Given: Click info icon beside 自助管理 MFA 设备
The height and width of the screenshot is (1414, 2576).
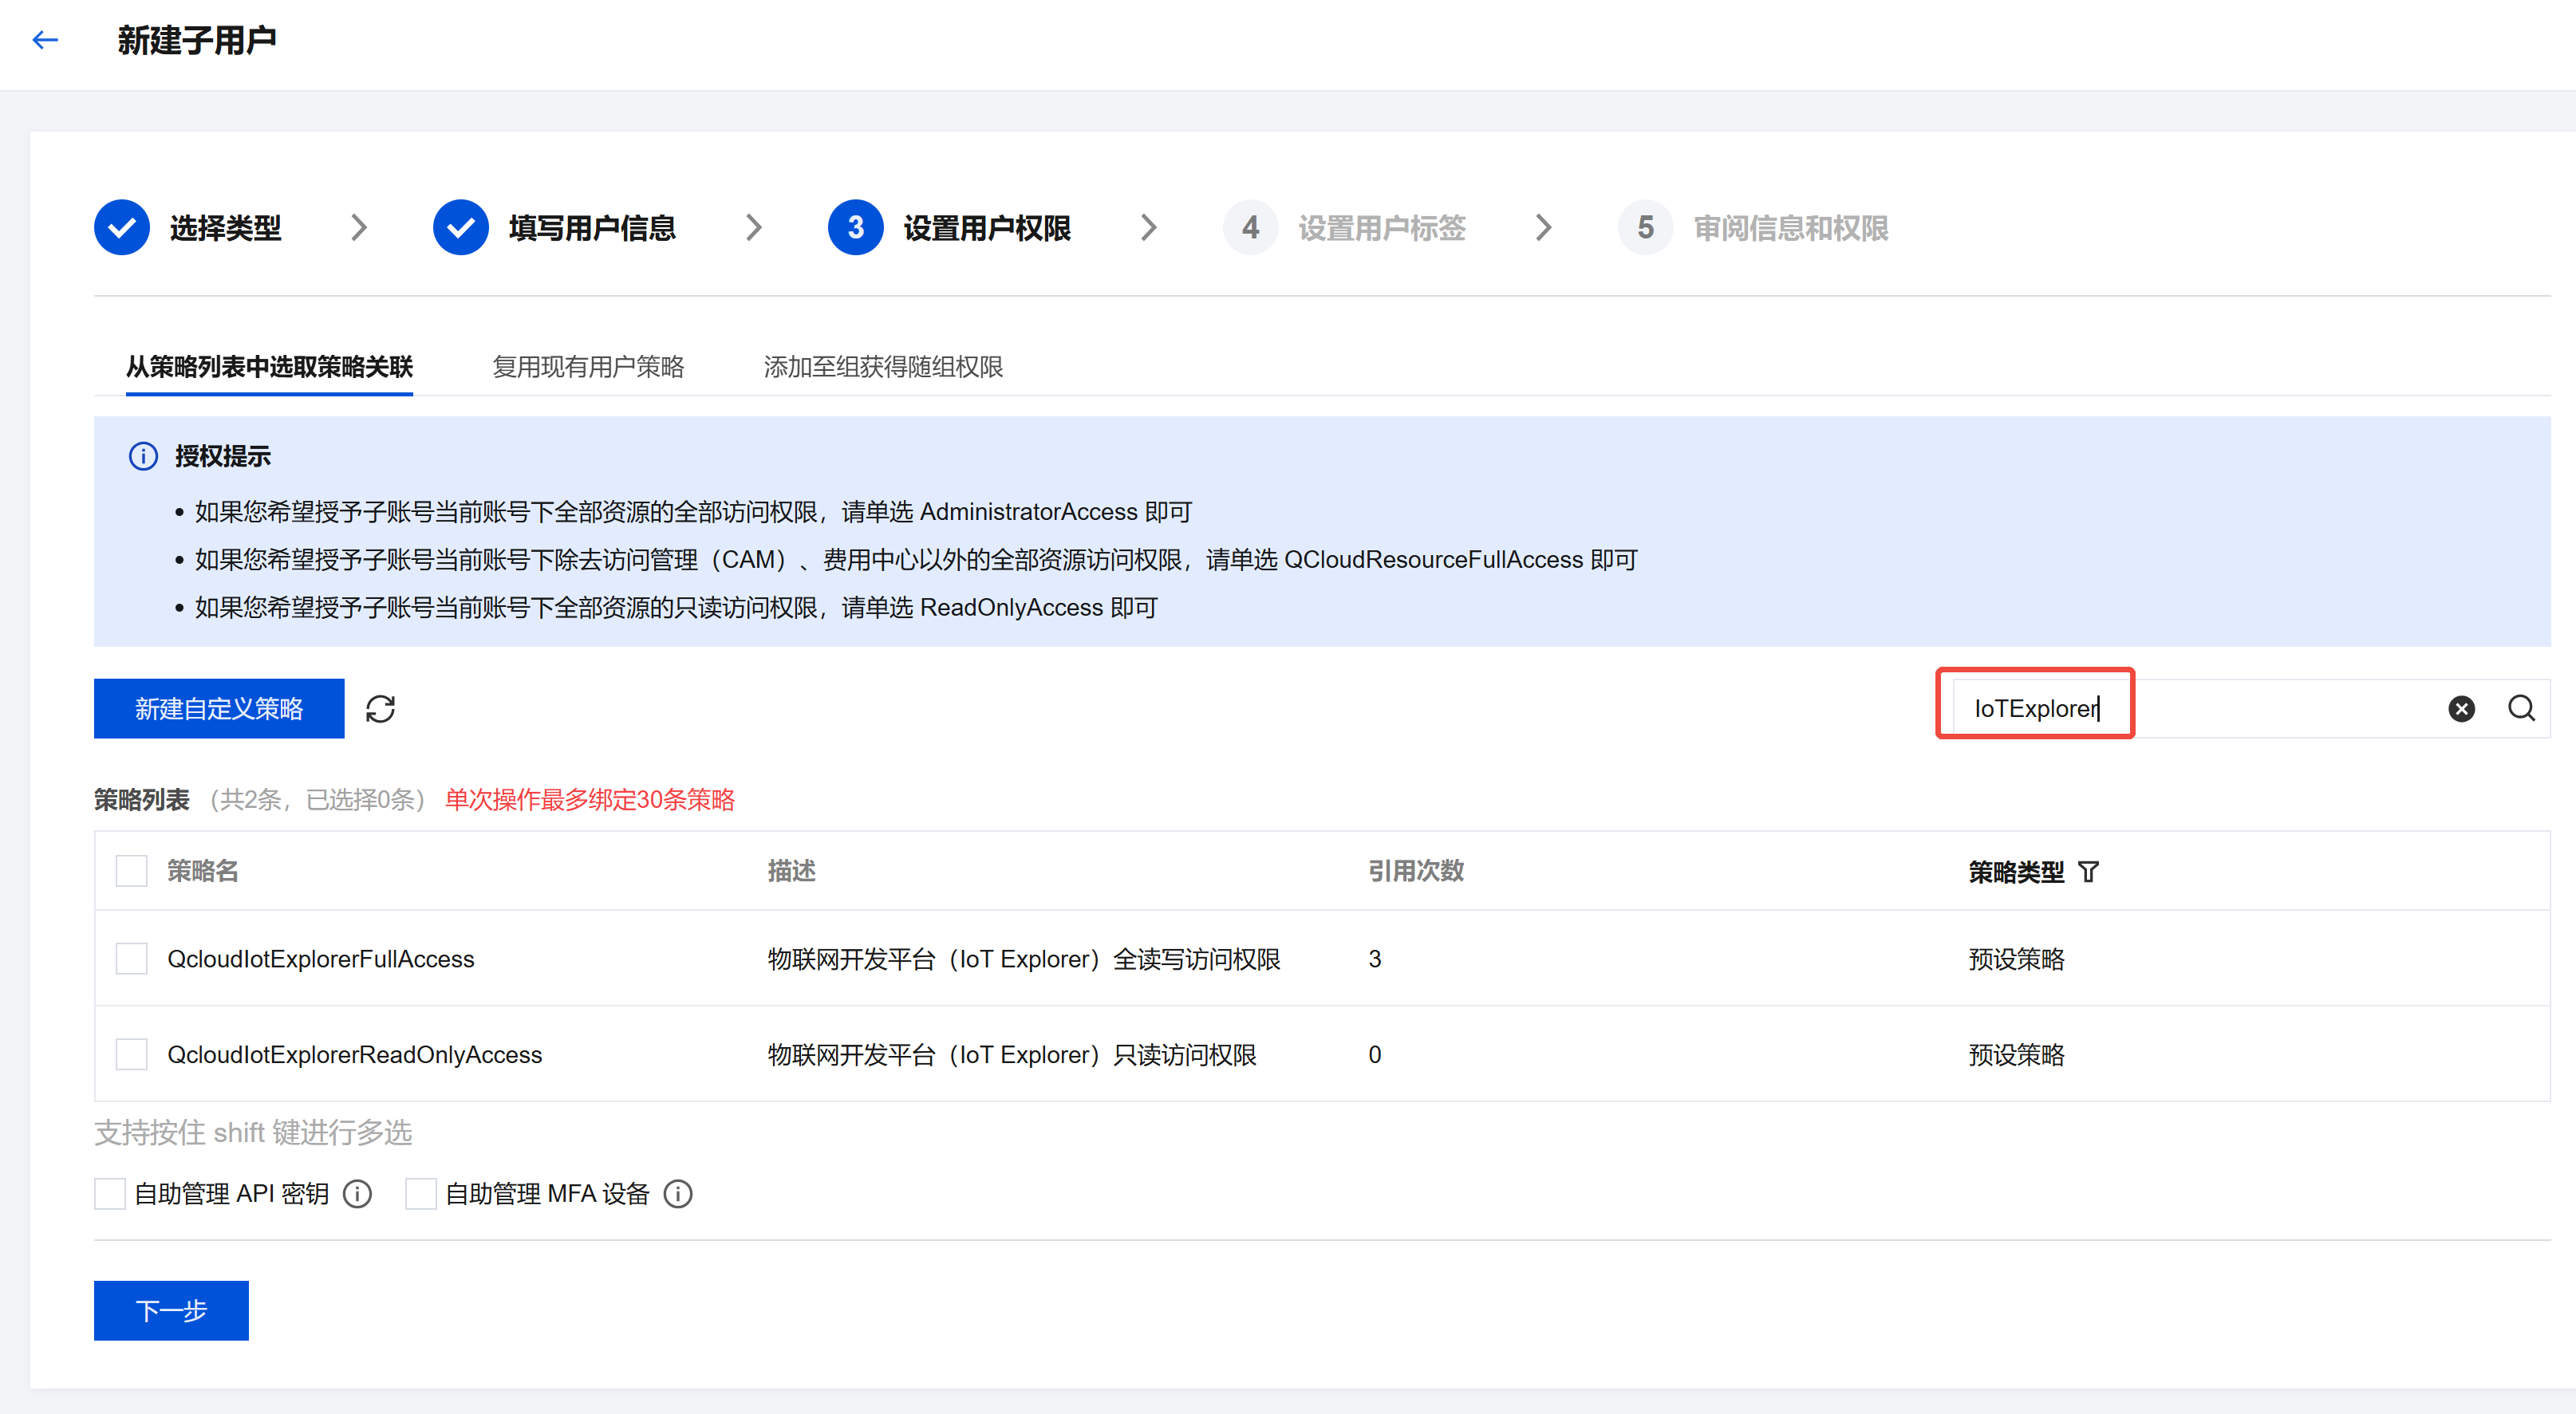Looking at the screenshot, I should [678, 1194].
